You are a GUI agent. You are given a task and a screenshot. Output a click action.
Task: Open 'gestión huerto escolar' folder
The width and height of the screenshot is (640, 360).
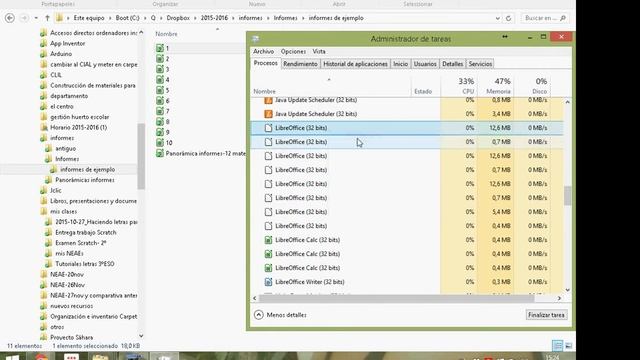[x=80, y=117]
